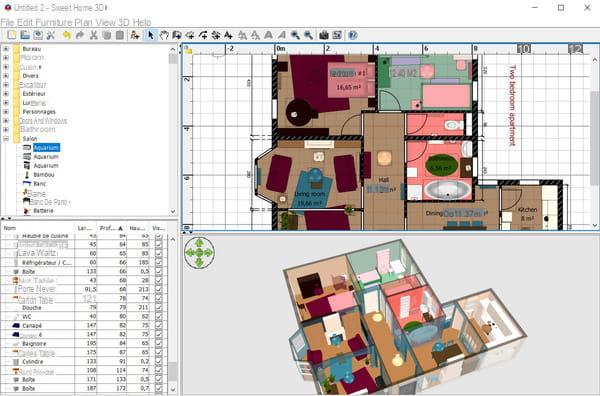The height and width of the screenshot is (396, 600).
Task: Click the furniture catalog vertical scrollbar
Action: point(173,130)
